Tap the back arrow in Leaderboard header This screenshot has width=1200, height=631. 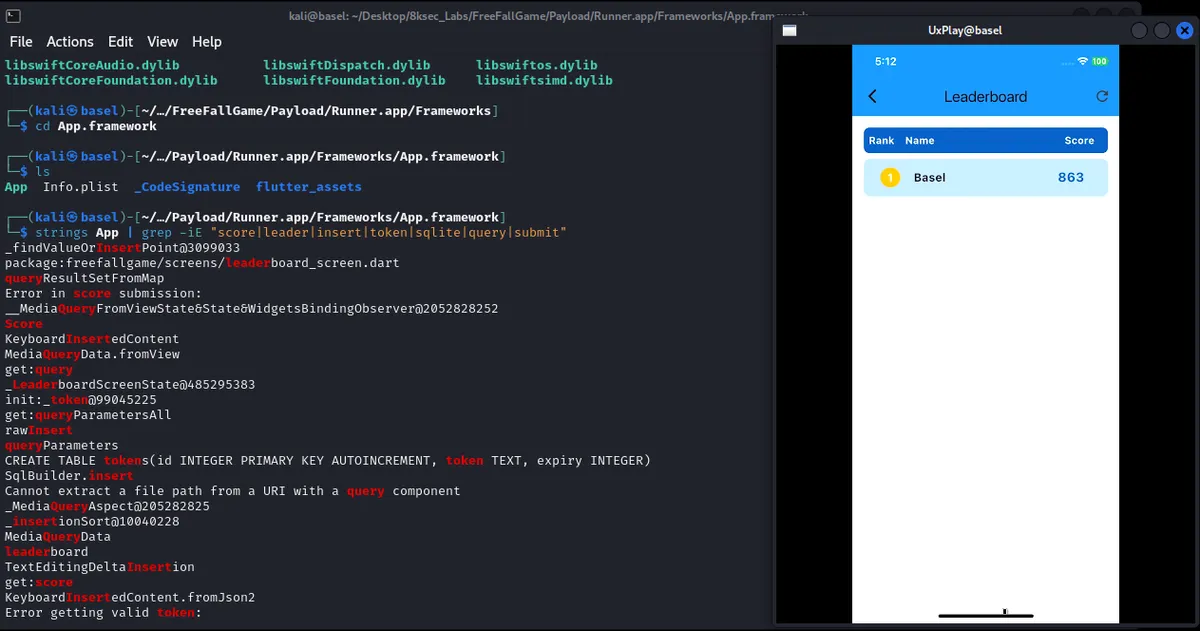click(872, 97)
